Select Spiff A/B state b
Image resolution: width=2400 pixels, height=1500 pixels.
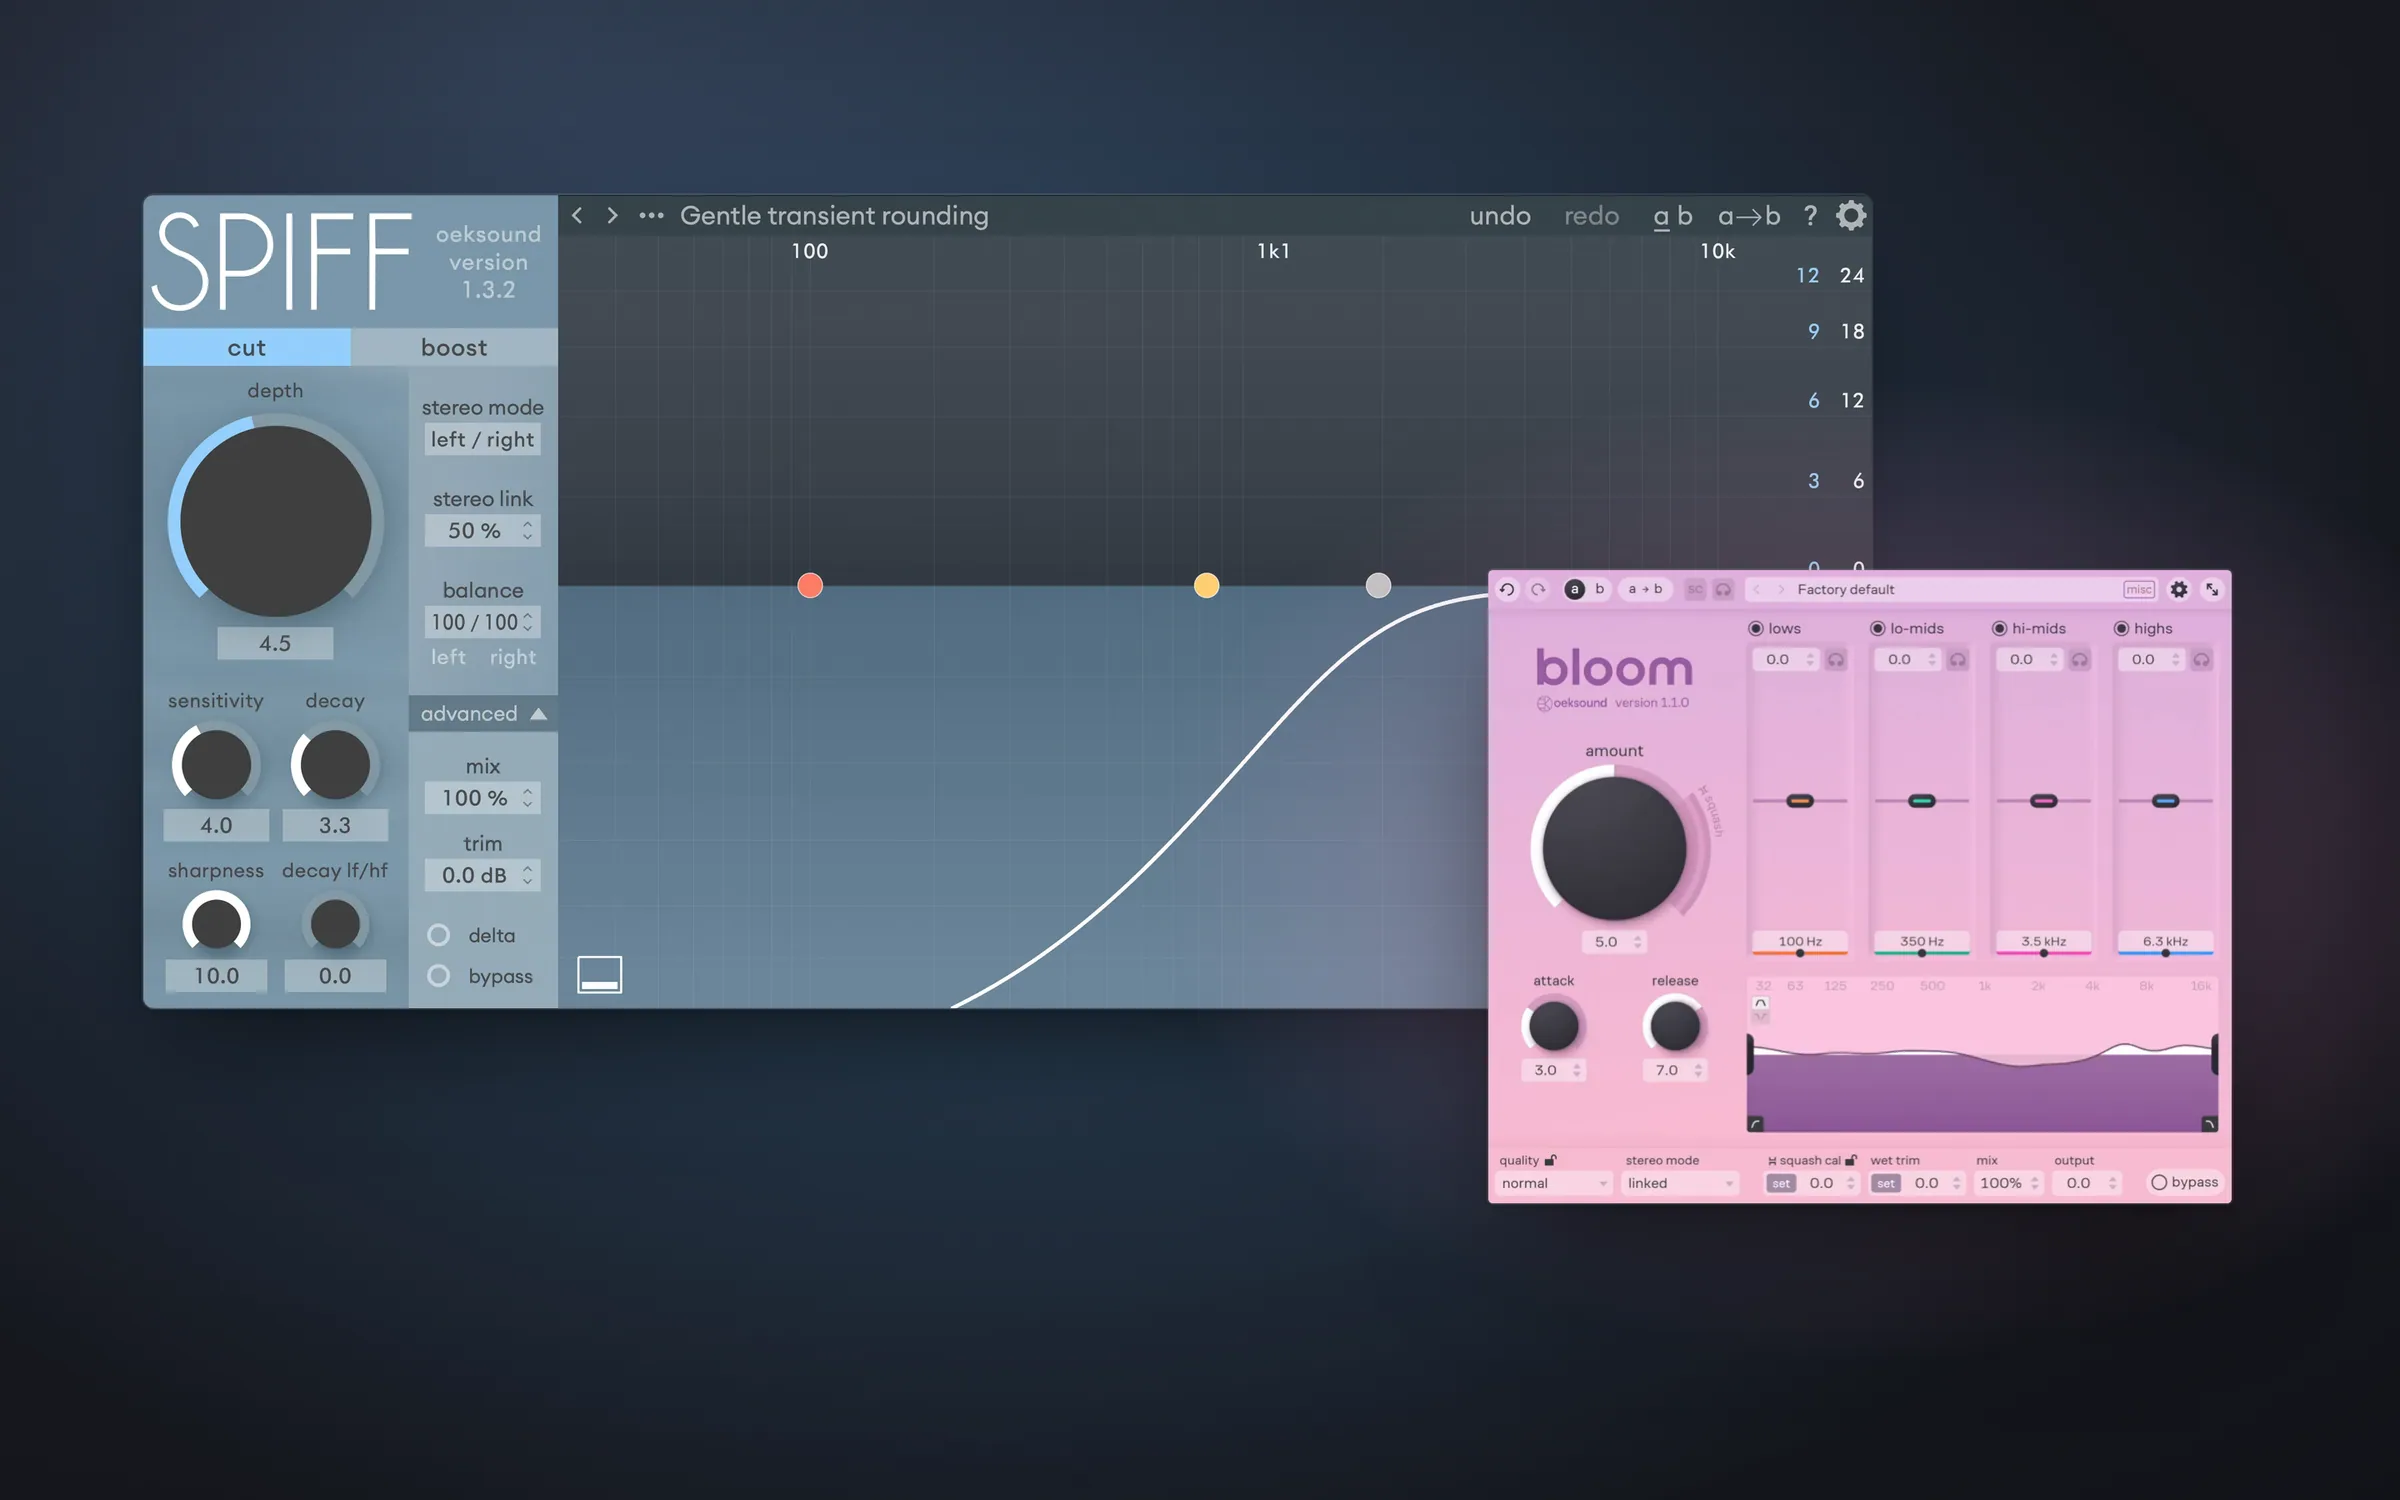point(1685,215)
